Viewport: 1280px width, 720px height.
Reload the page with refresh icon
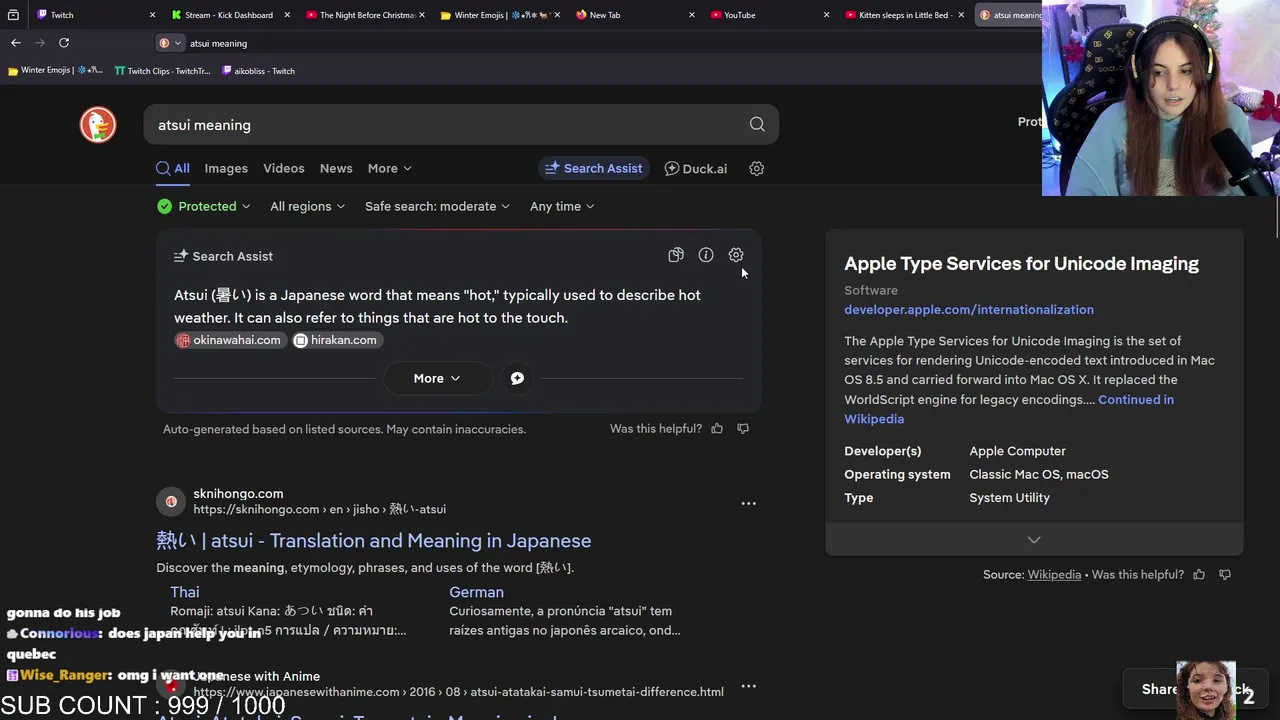[64, 43]
